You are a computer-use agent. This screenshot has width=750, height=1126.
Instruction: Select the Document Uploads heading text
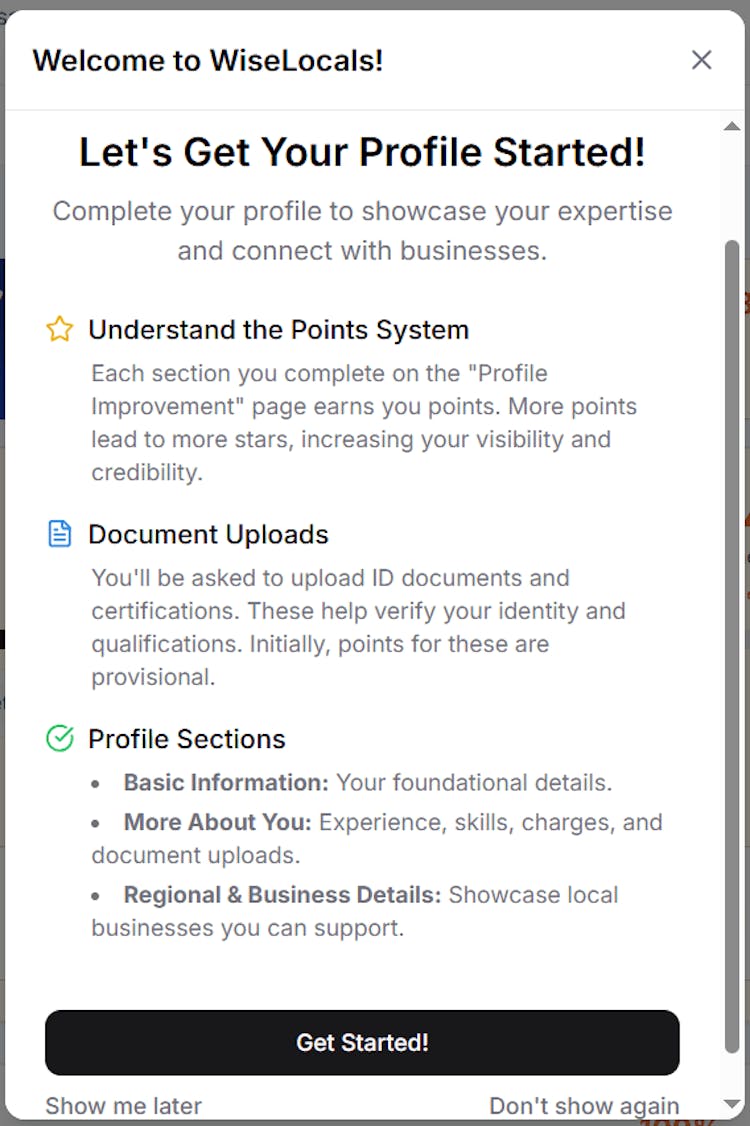pyautogui.click(x=208, y=534)
